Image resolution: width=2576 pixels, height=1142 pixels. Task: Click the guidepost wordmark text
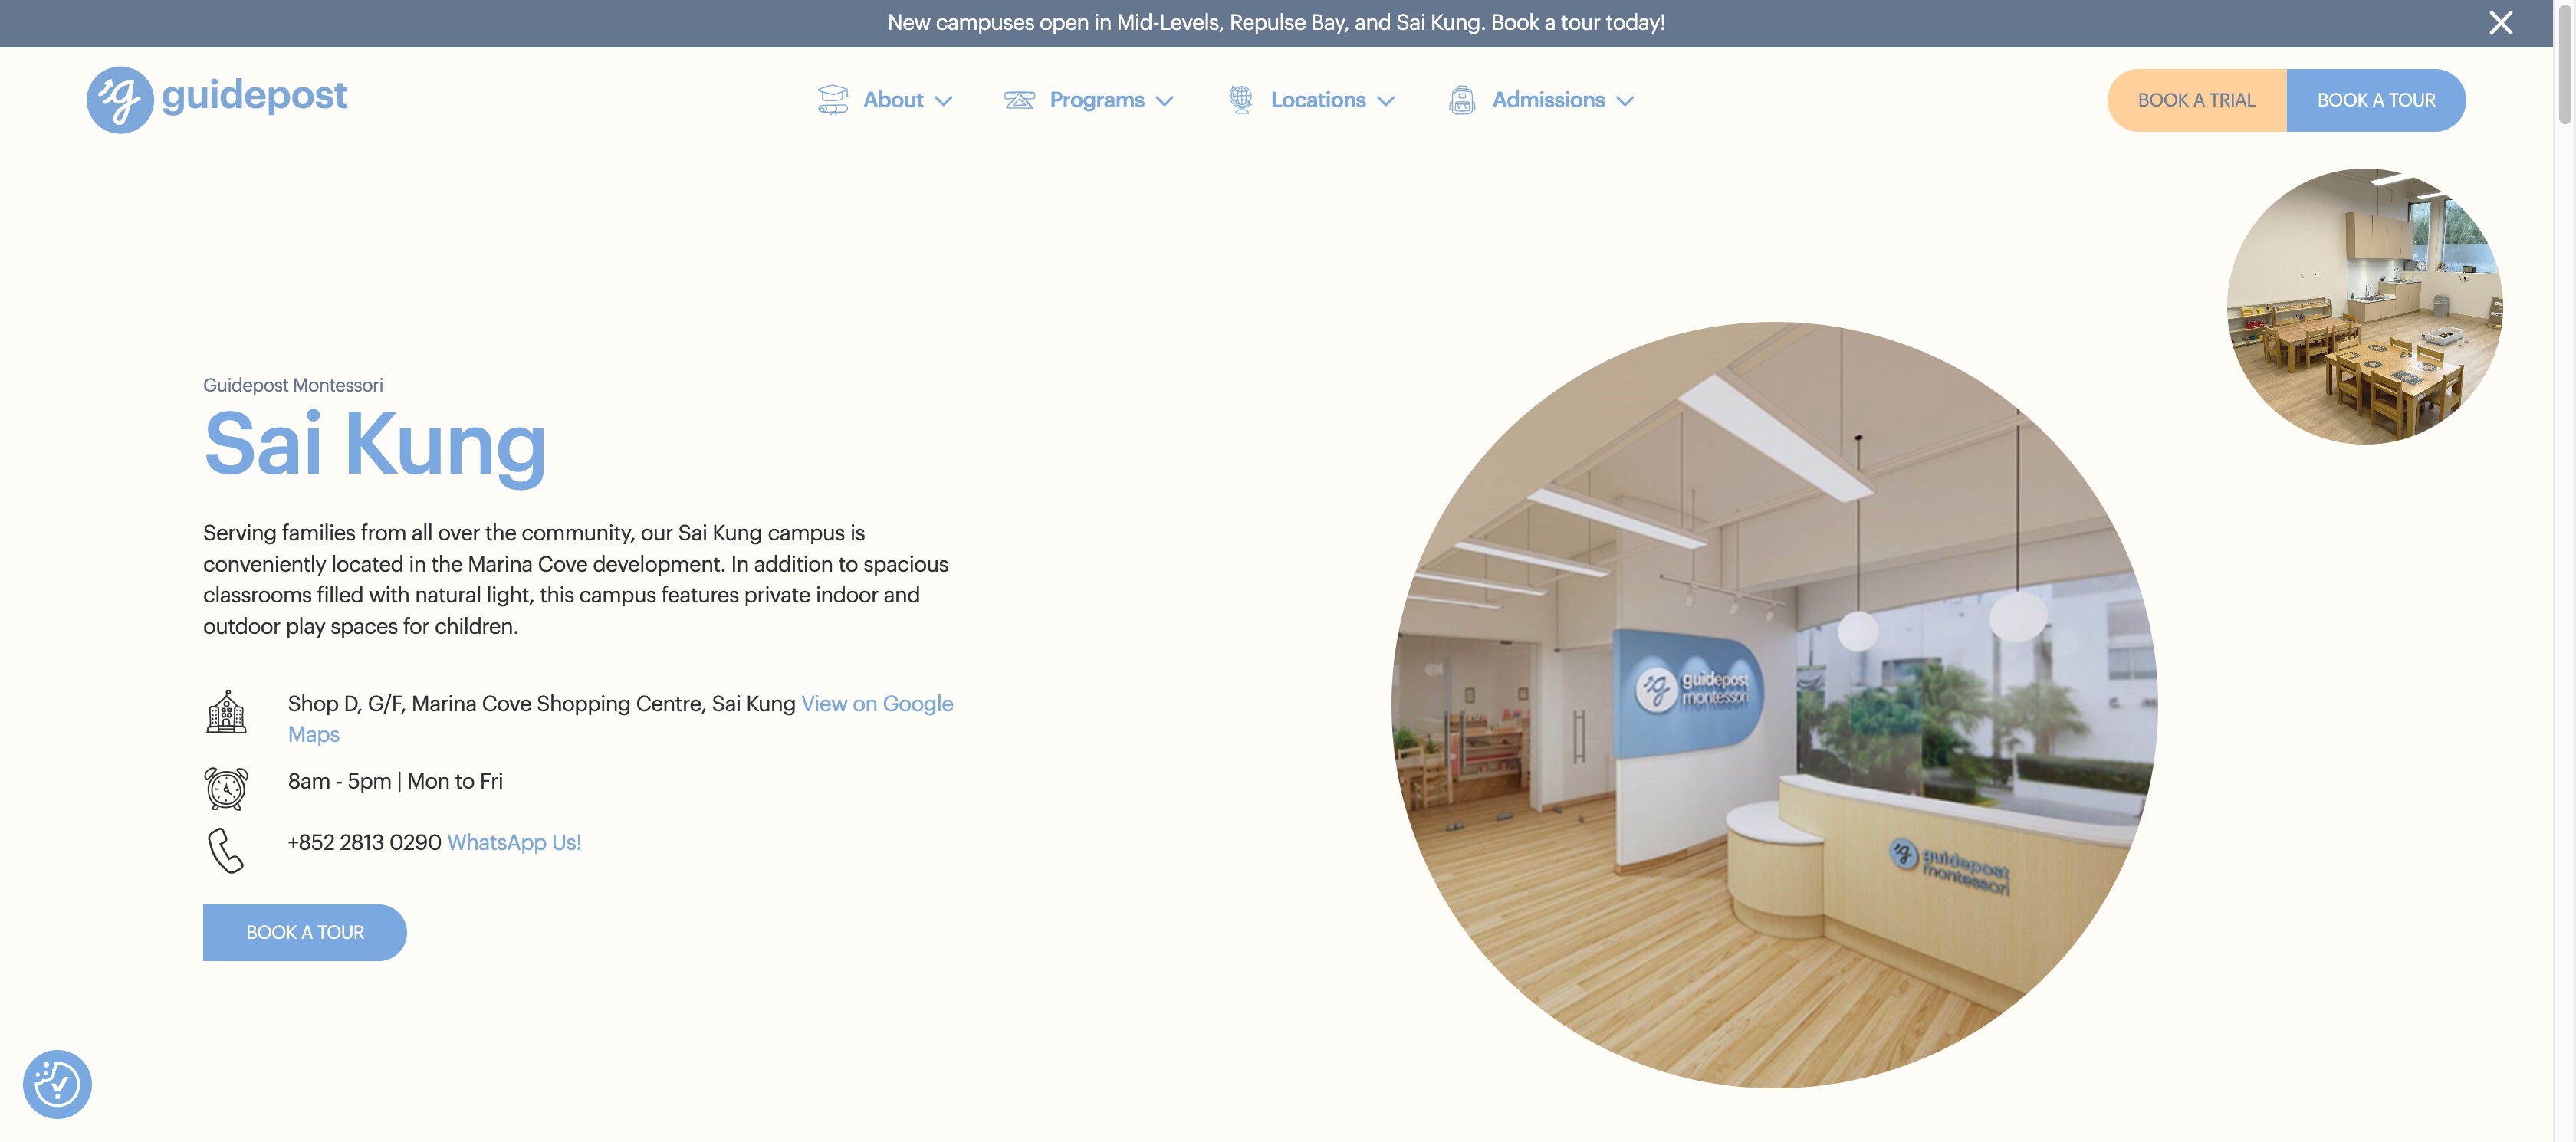(254, 97)
